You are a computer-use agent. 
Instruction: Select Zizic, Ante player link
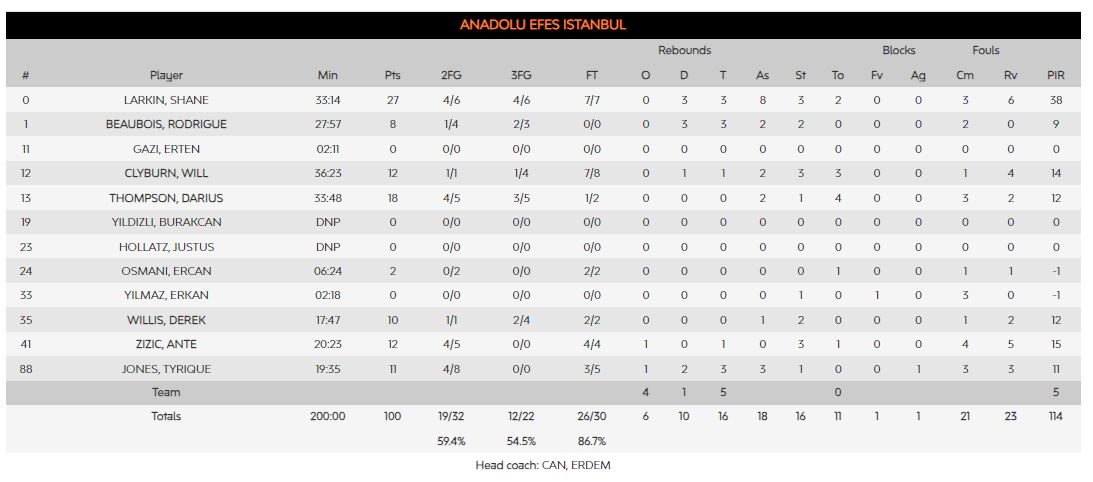coord(166,344)
